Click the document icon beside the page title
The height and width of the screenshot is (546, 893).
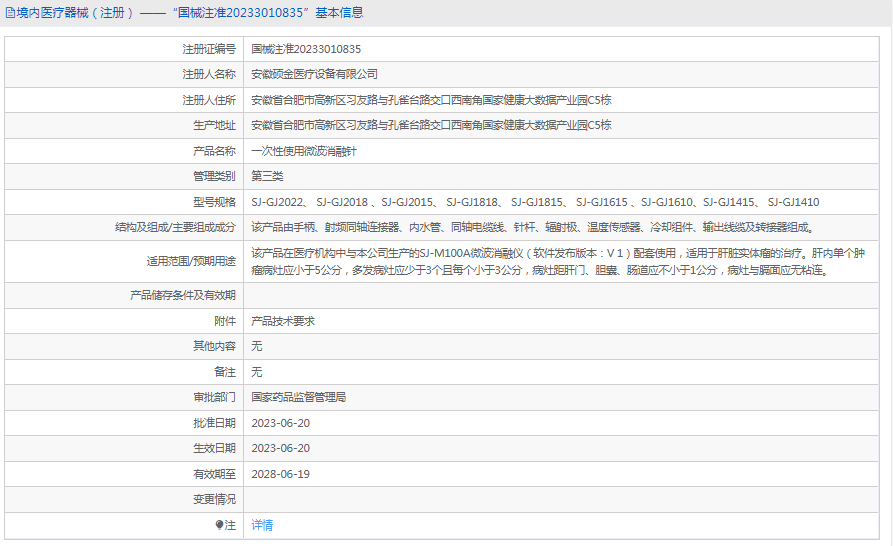tap(10, 13)
